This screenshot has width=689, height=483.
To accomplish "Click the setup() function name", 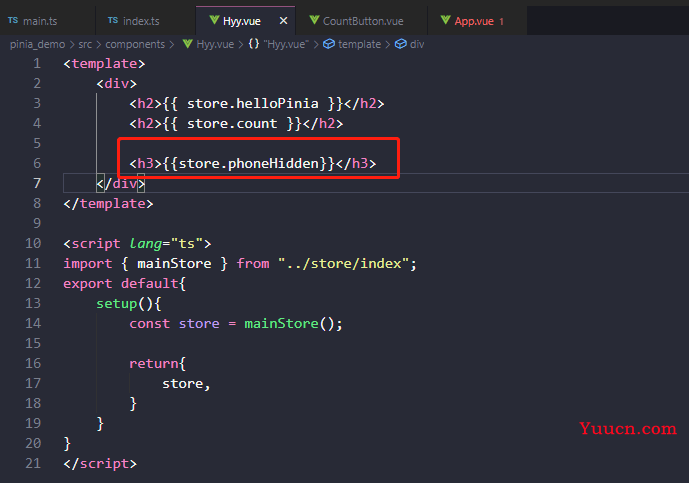I will (116, 304).
